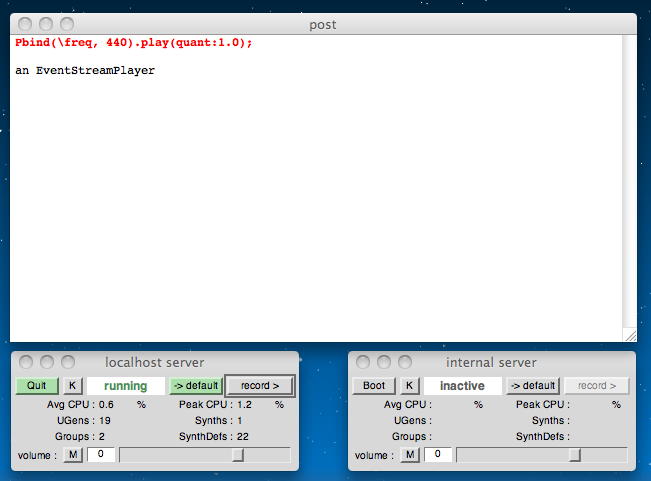The height and width of the screenshot is (481, 651).
Task: Click the running status in localhost server
Action: coord(126,386)
